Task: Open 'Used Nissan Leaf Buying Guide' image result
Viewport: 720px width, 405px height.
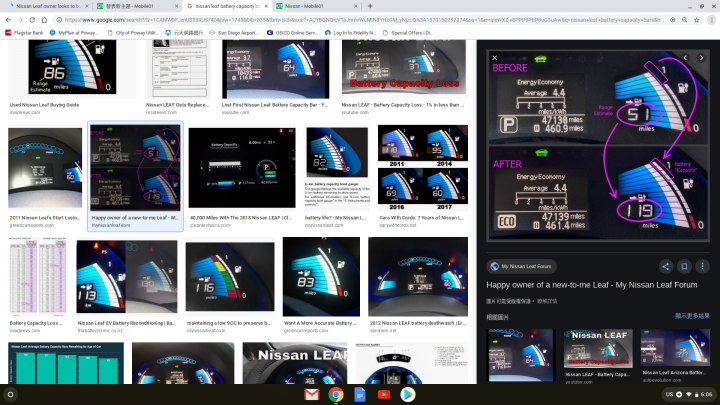Action: coord(72,67)
